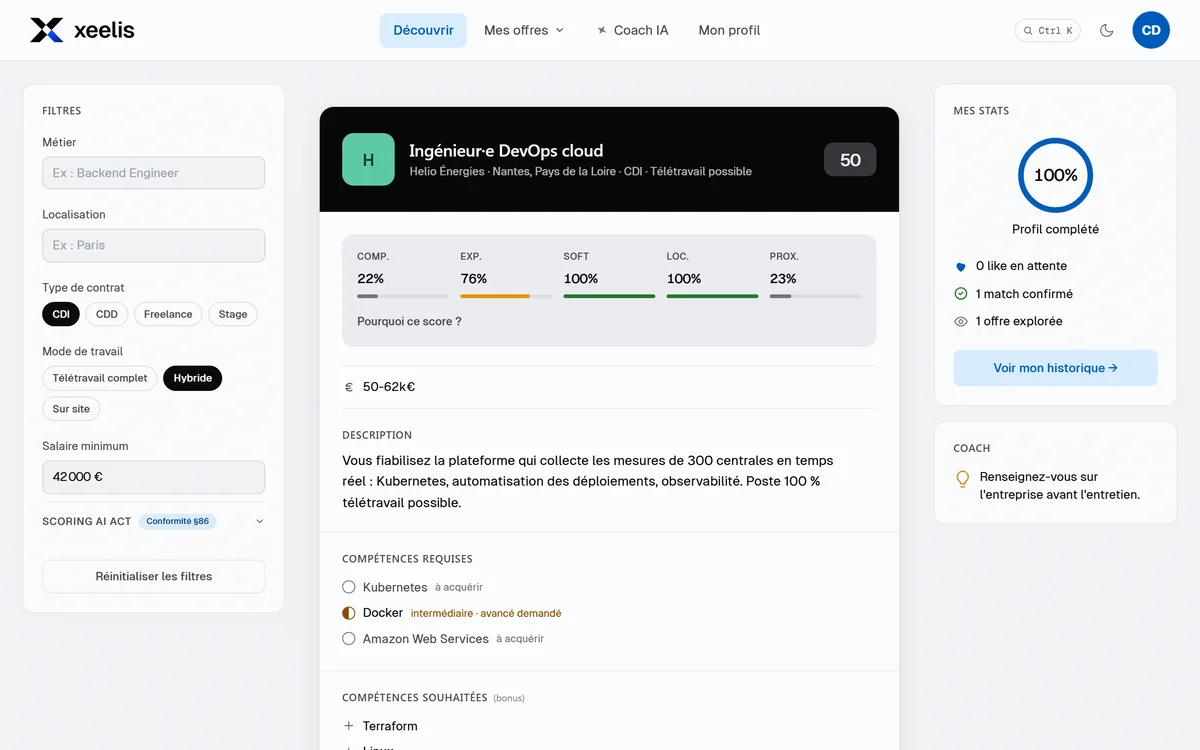1200x750 pixels.
Task: Click the xeelis logo
Action: [x=82, y=30]
